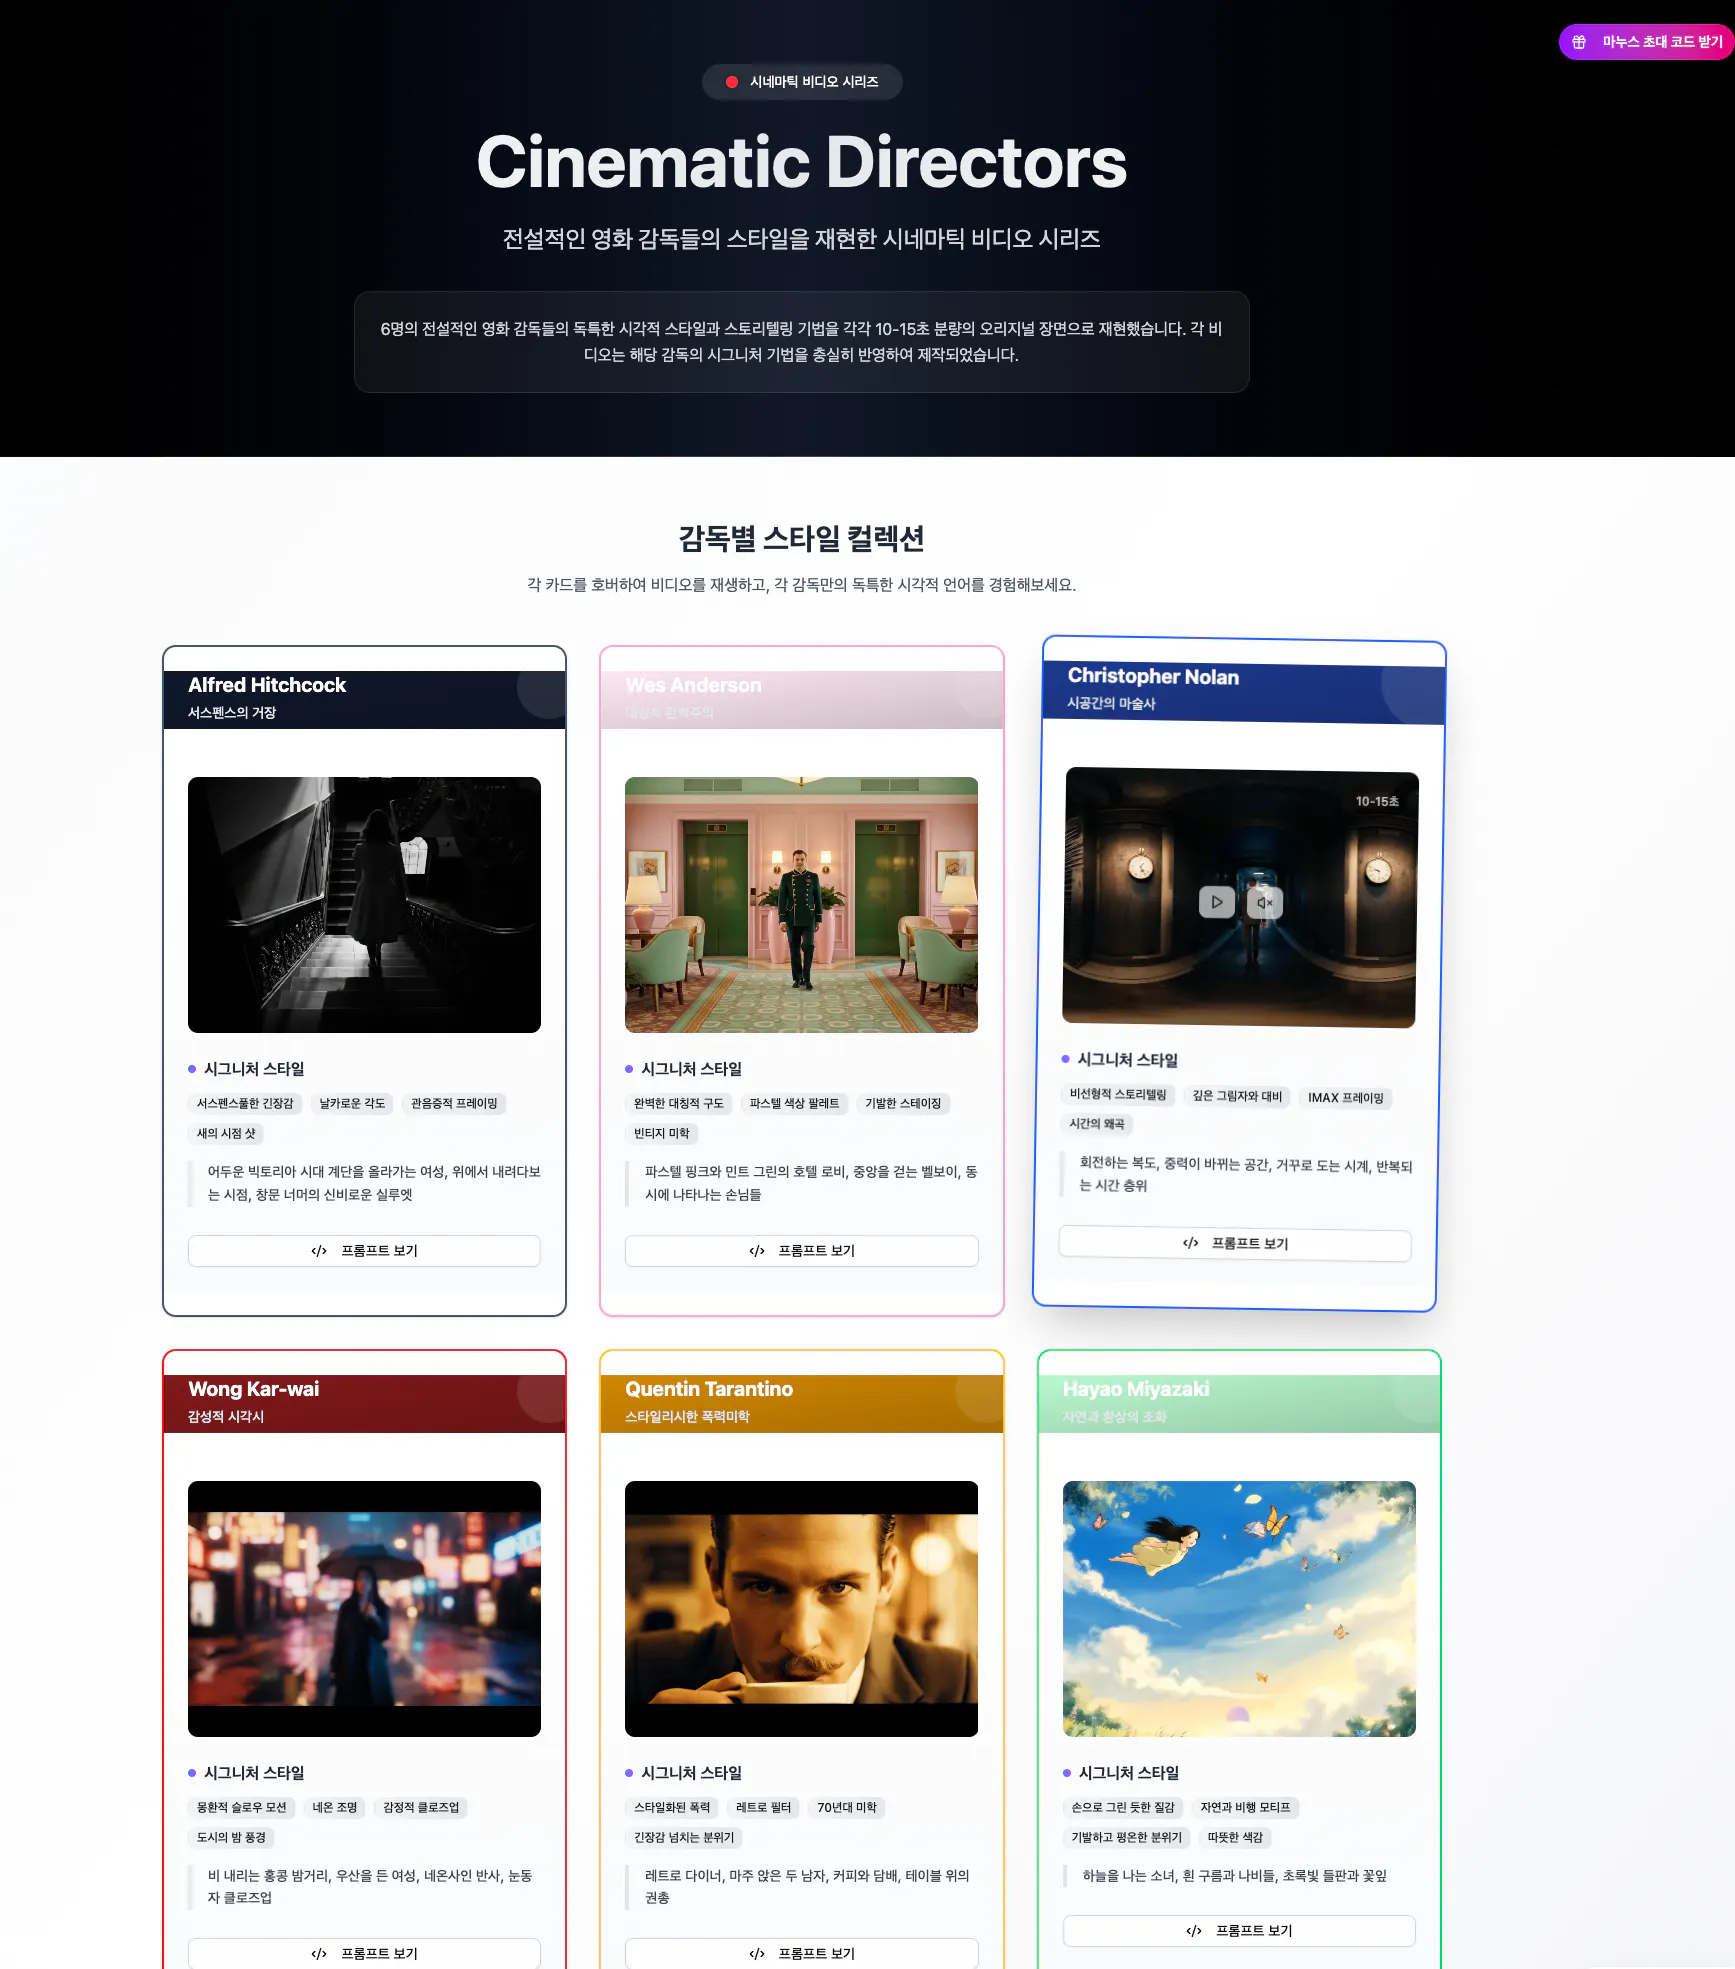
Task: Click the Hayao Miyazaki flying girl thumbnail
Action: click(x=1239, y=1609)
